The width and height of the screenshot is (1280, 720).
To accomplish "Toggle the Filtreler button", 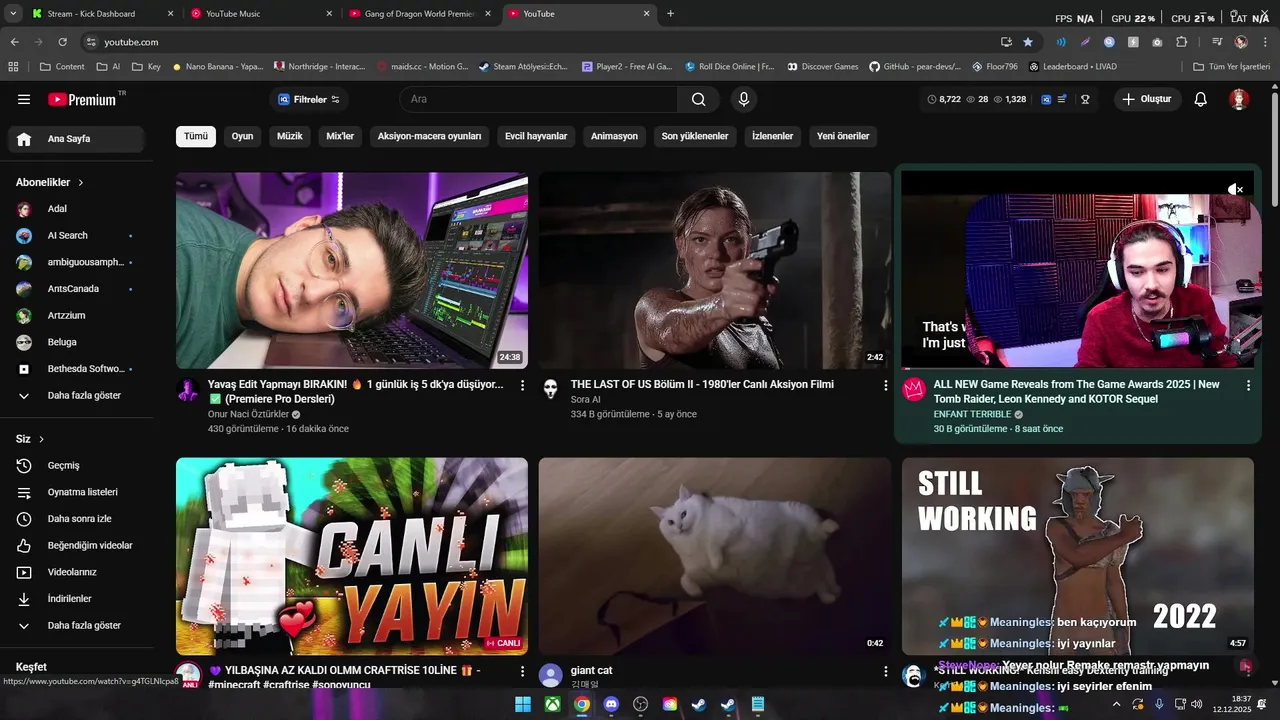I will pyautogui.click(x=309, y=99).
